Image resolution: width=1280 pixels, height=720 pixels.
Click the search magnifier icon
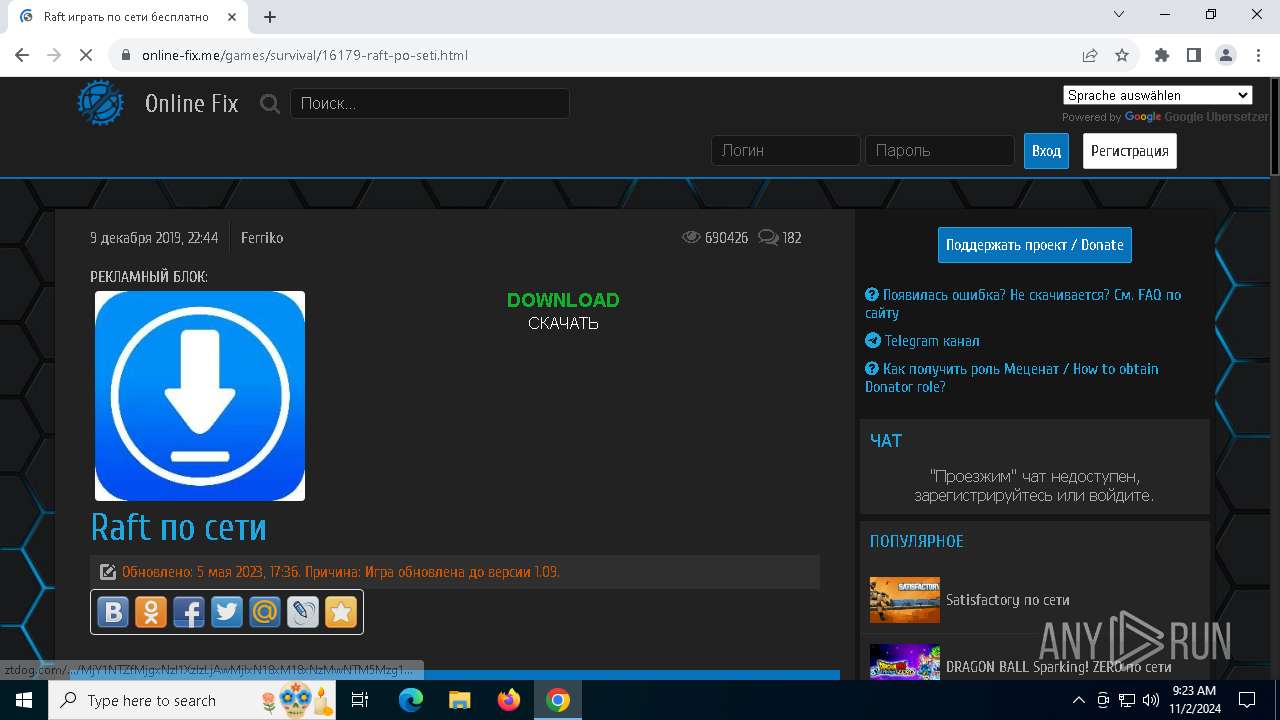pyautogui.click(x=270, y=103)
